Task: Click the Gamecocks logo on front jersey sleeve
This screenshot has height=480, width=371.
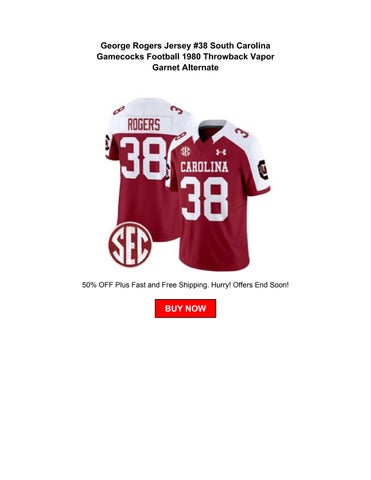Action: [x=263, y=170]
